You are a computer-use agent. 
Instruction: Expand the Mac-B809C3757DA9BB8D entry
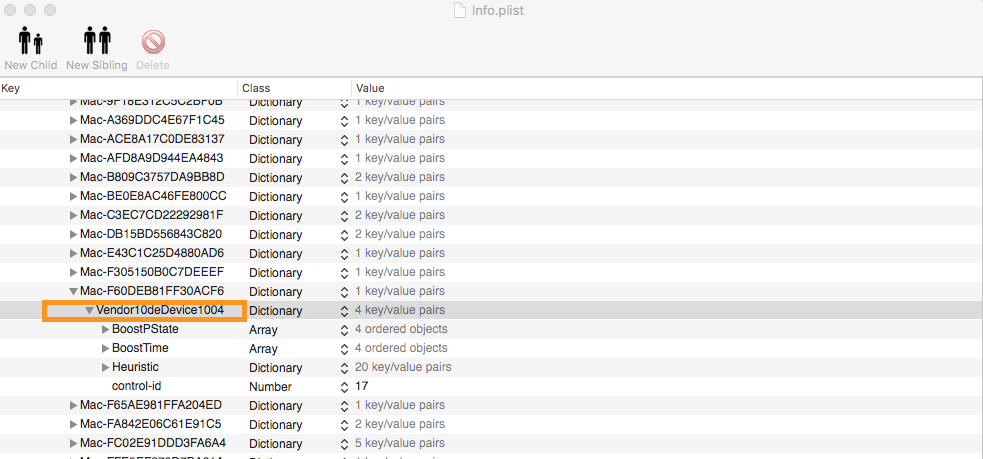[x=73, y=177]
